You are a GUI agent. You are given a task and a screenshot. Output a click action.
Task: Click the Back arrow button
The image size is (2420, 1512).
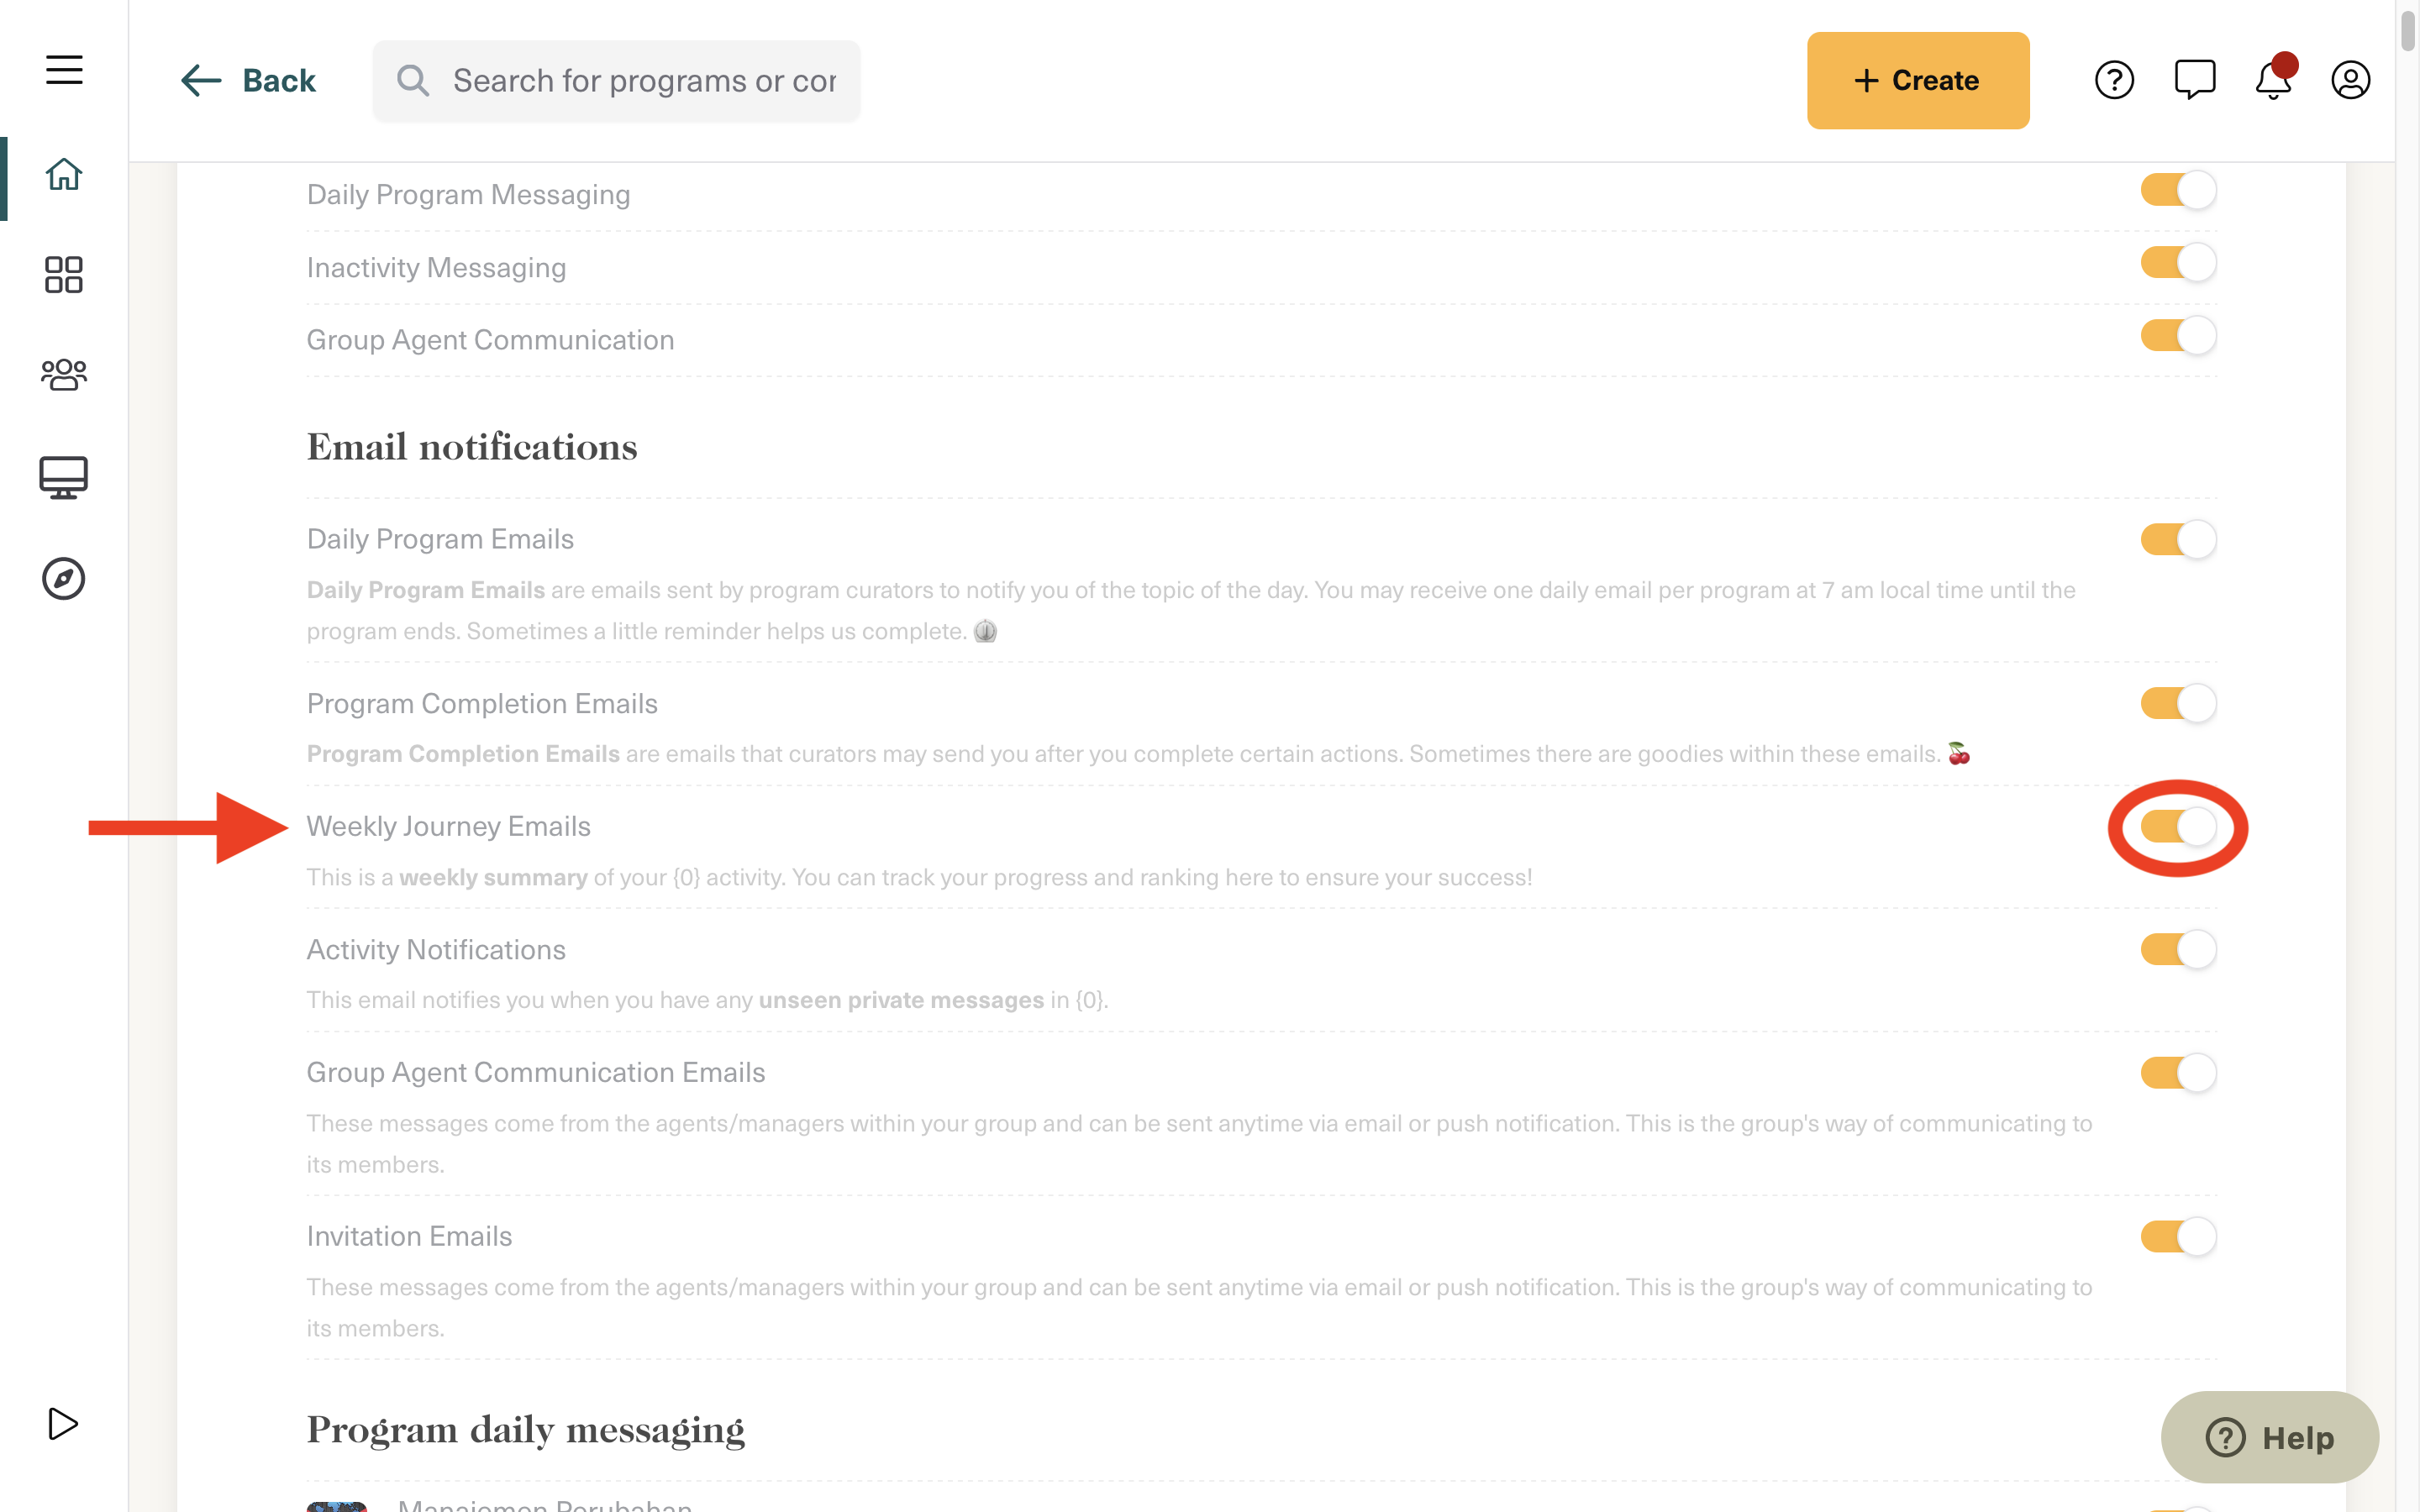point(248,80)
